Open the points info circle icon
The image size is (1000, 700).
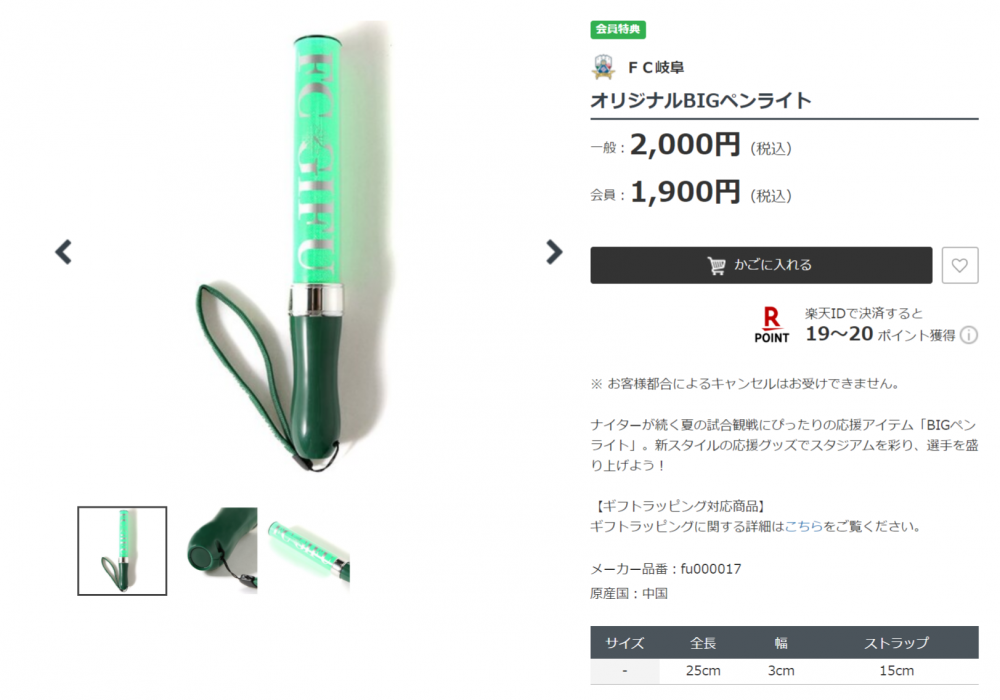point(969,335)
